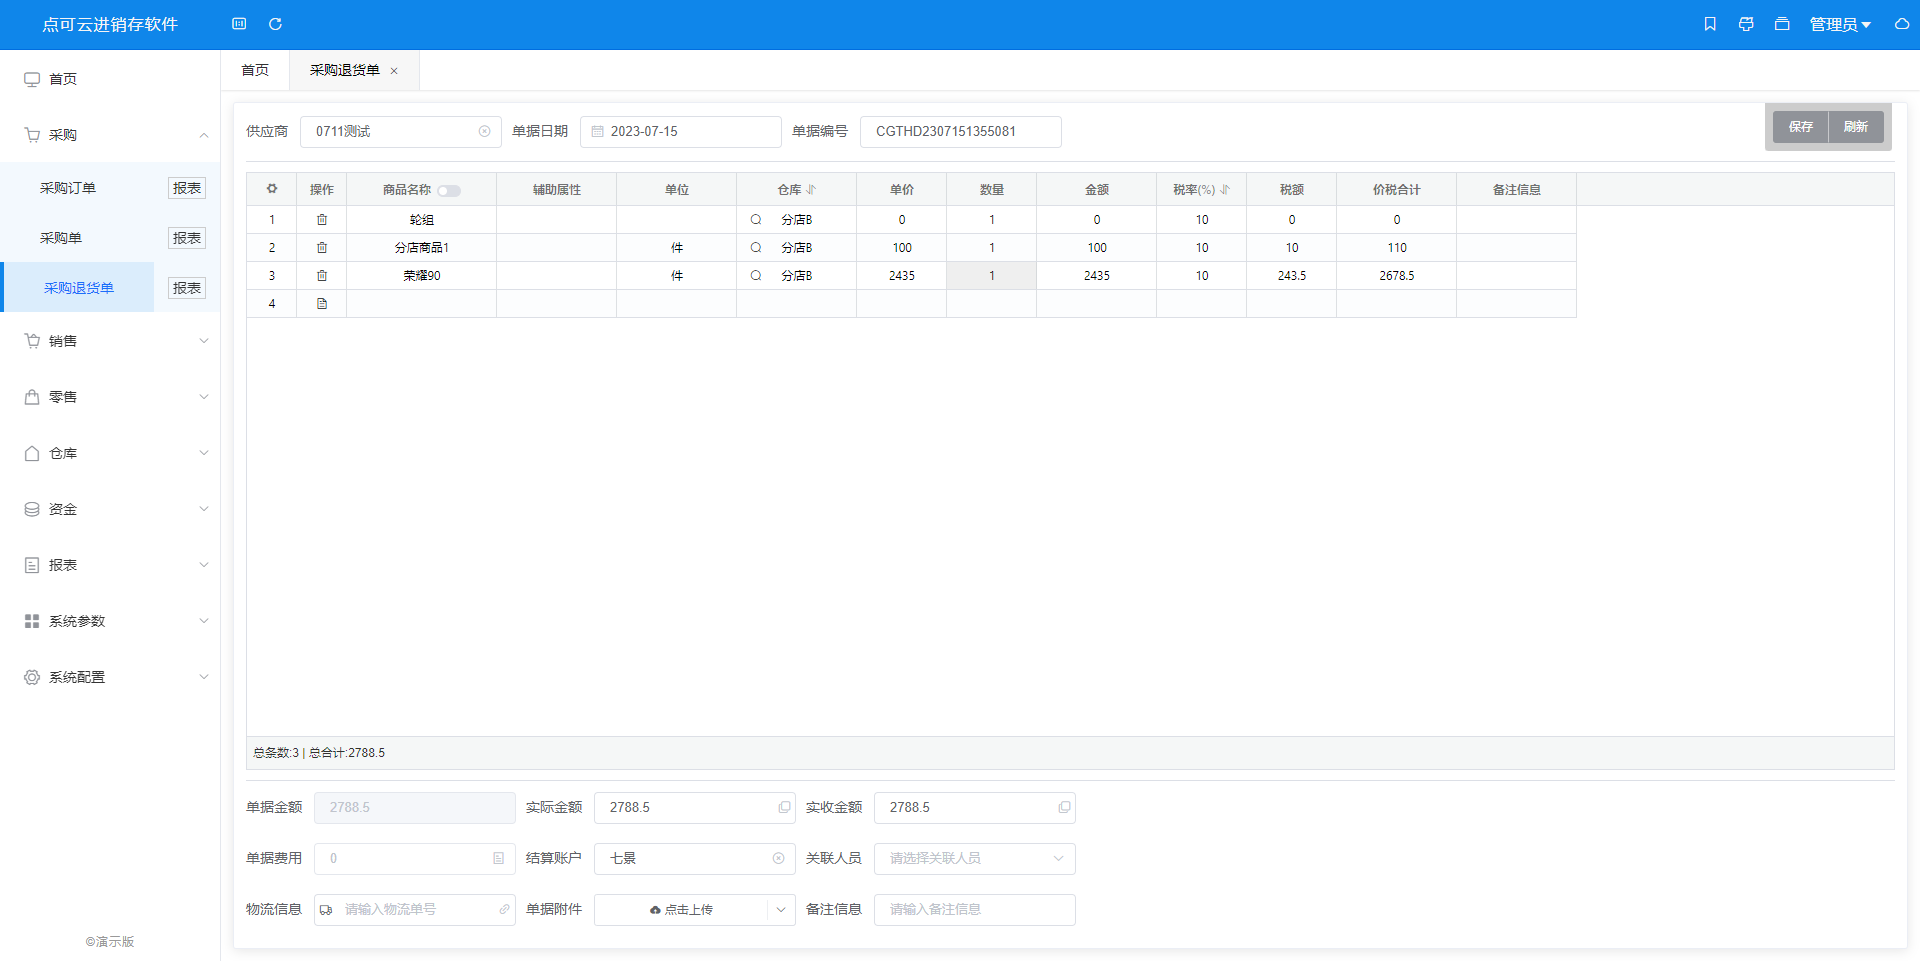Open 报表 for 采购订单
This screenshot has width=1920, height=961.
click(x=187, y=188)
